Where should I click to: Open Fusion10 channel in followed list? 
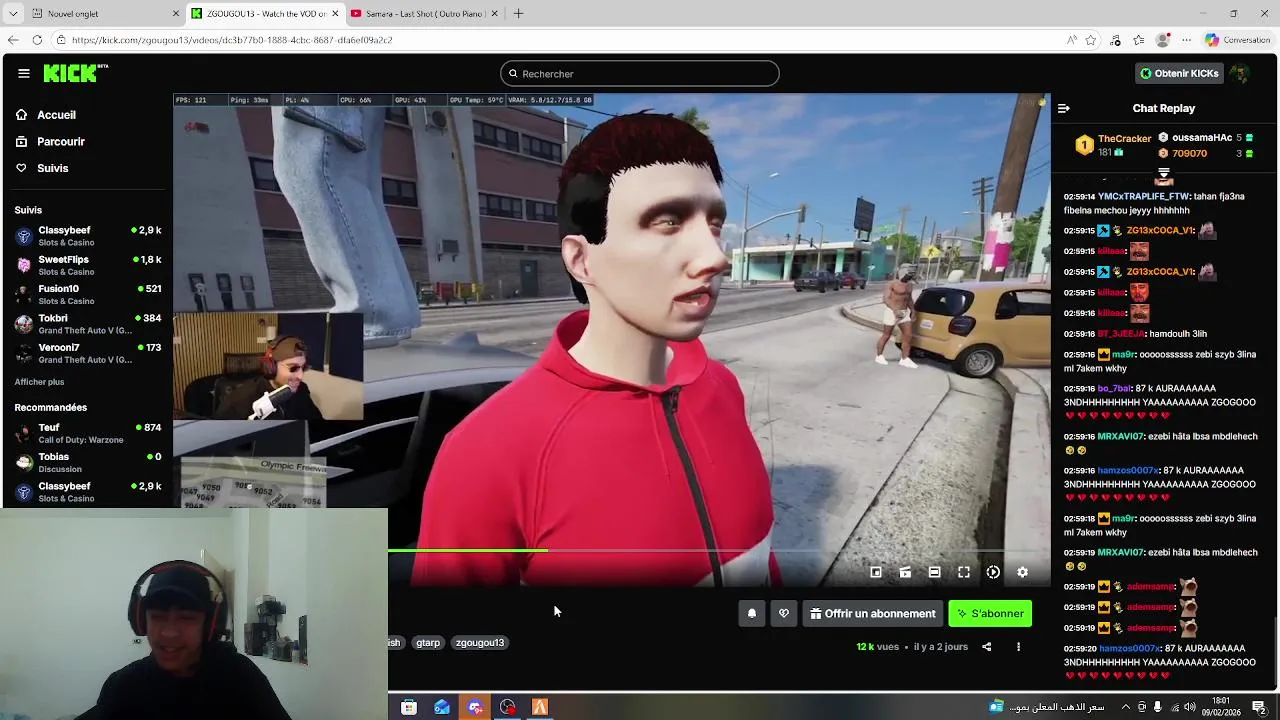click(88, 294)
